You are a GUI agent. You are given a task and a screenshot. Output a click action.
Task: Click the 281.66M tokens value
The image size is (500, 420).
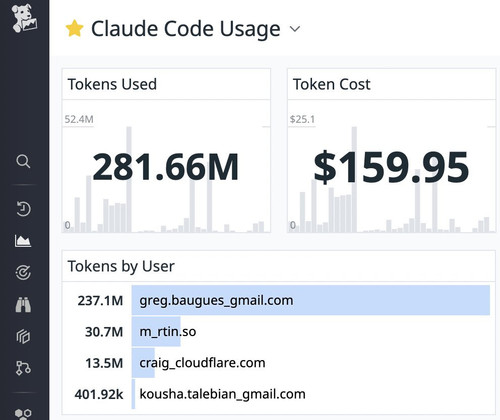pyautogui.click(x=166, y=167)
